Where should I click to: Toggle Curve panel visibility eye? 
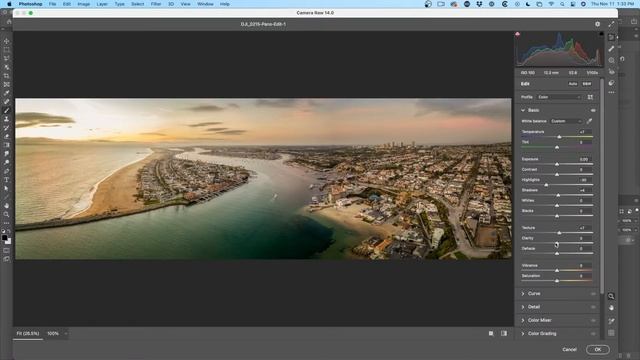[x=593, y=293]
